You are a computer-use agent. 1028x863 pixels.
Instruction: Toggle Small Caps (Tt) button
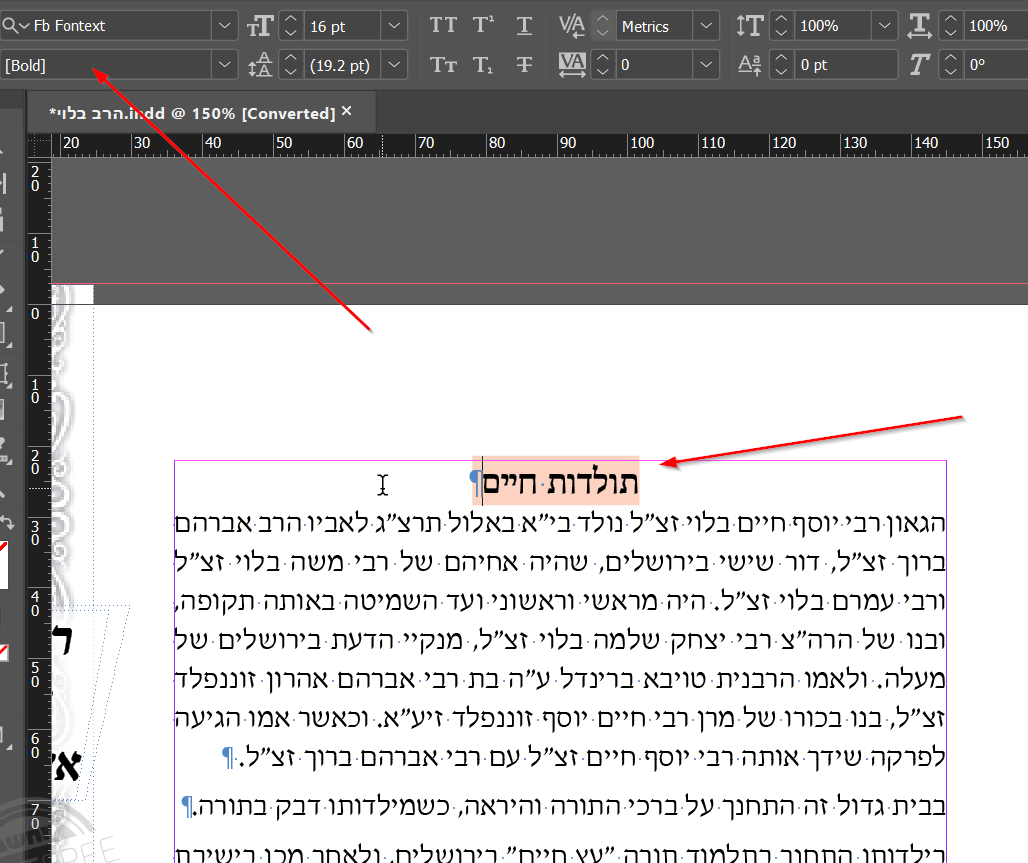pos(443,64)
